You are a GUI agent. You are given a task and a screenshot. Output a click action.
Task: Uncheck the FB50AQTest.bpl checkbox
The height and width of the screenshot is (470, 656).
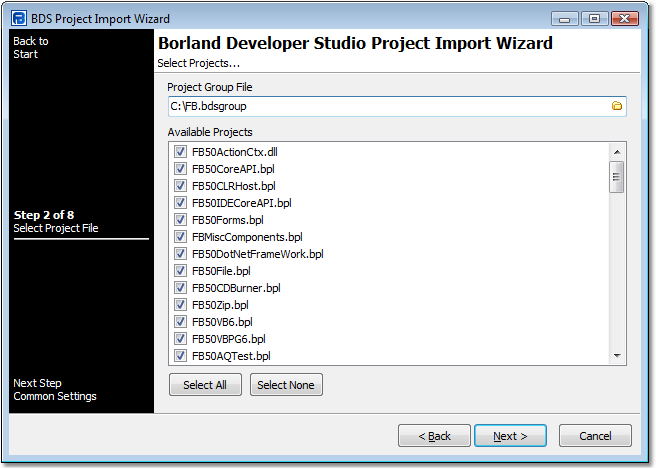(180, 356)
